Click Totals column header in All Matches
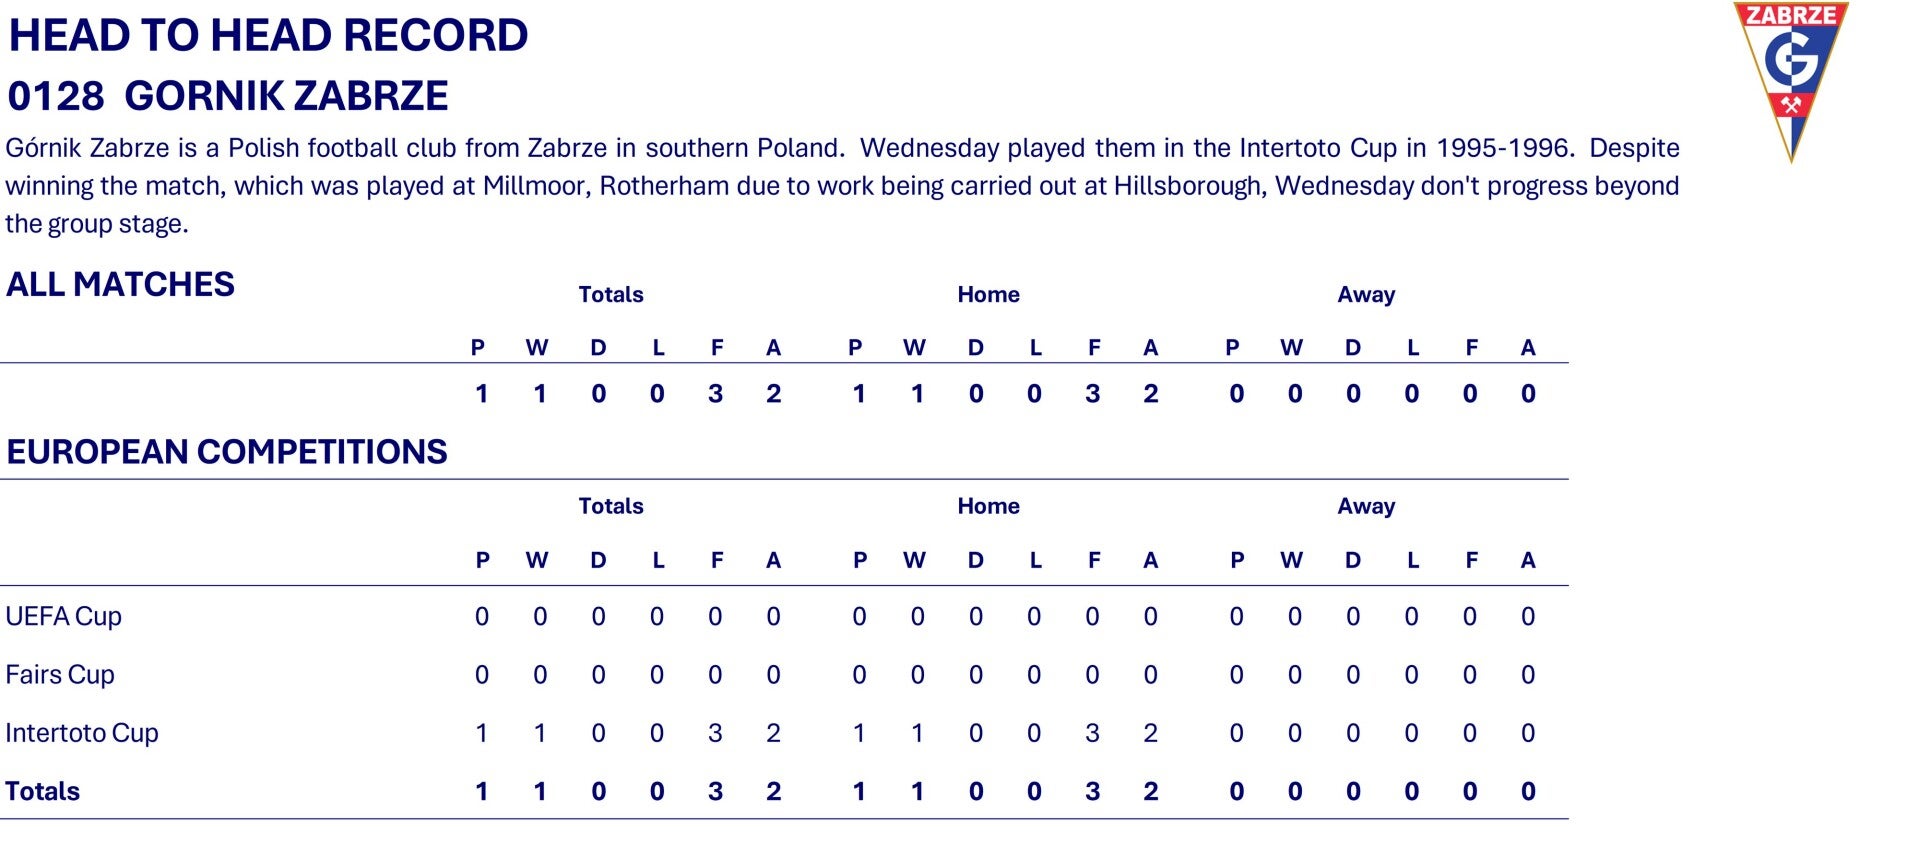This screenshot has height=846, width=1919. click(x=610, y=295)
